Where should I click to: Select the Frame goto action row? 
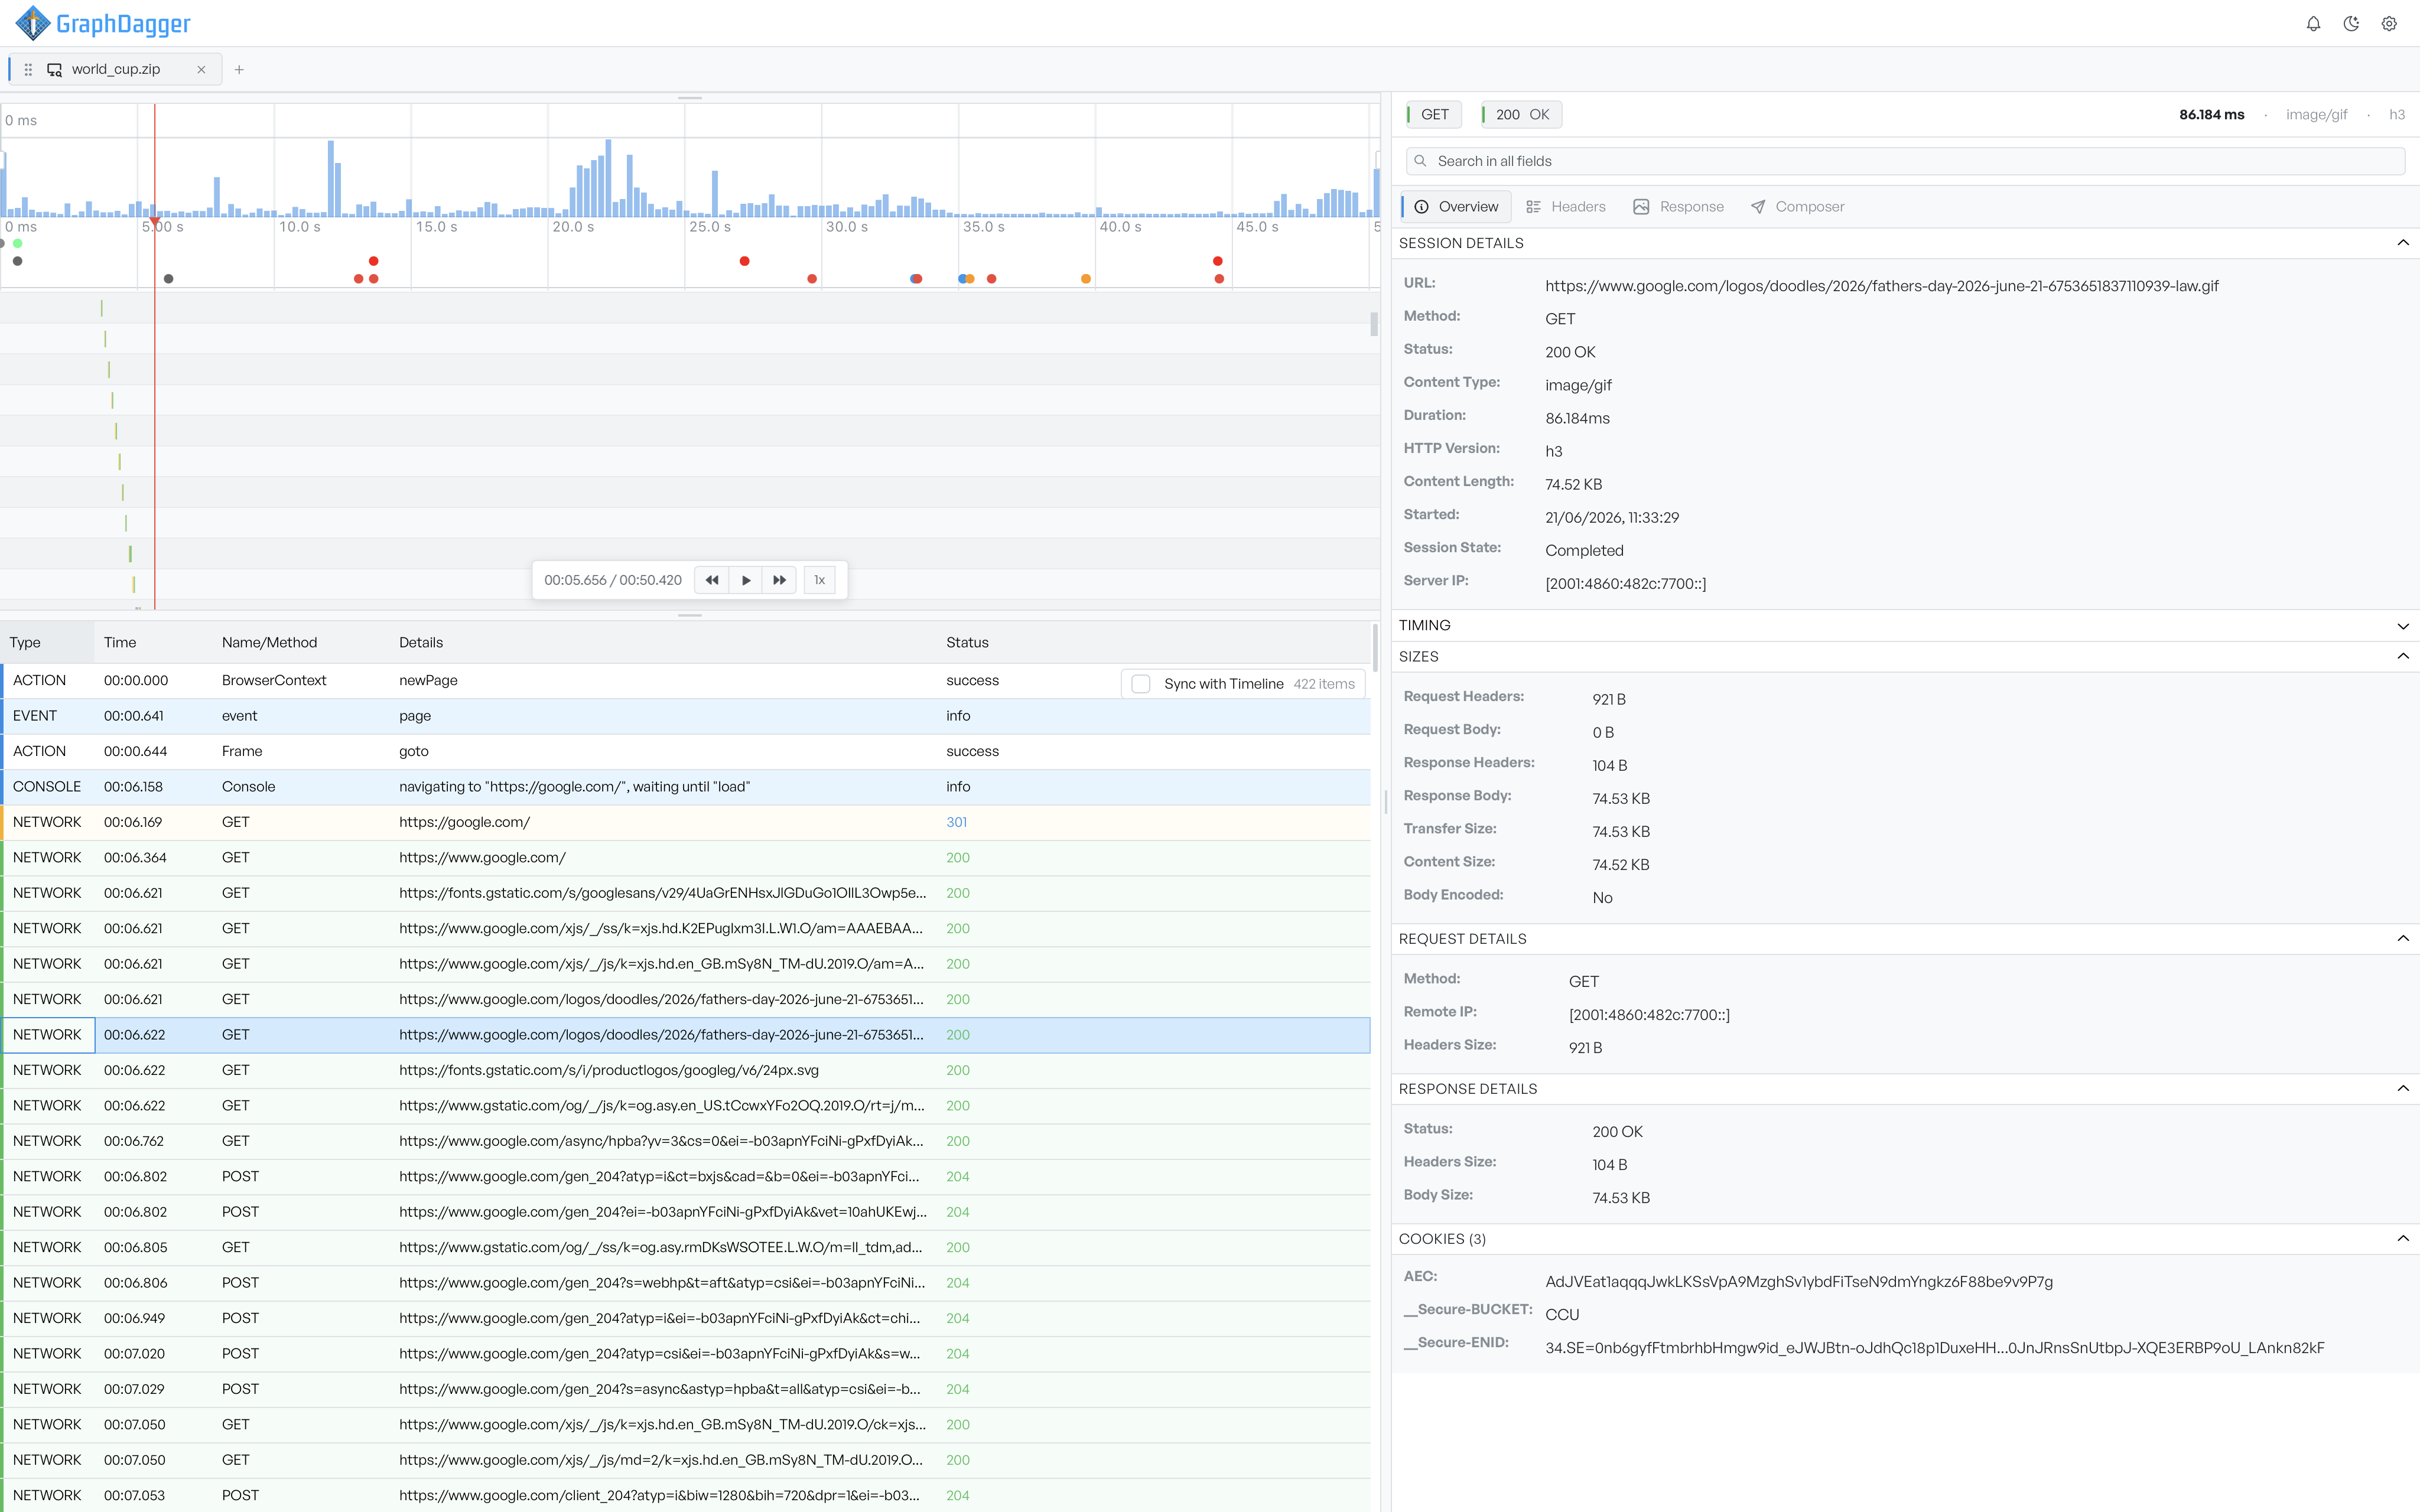click(x=685, y=752)
